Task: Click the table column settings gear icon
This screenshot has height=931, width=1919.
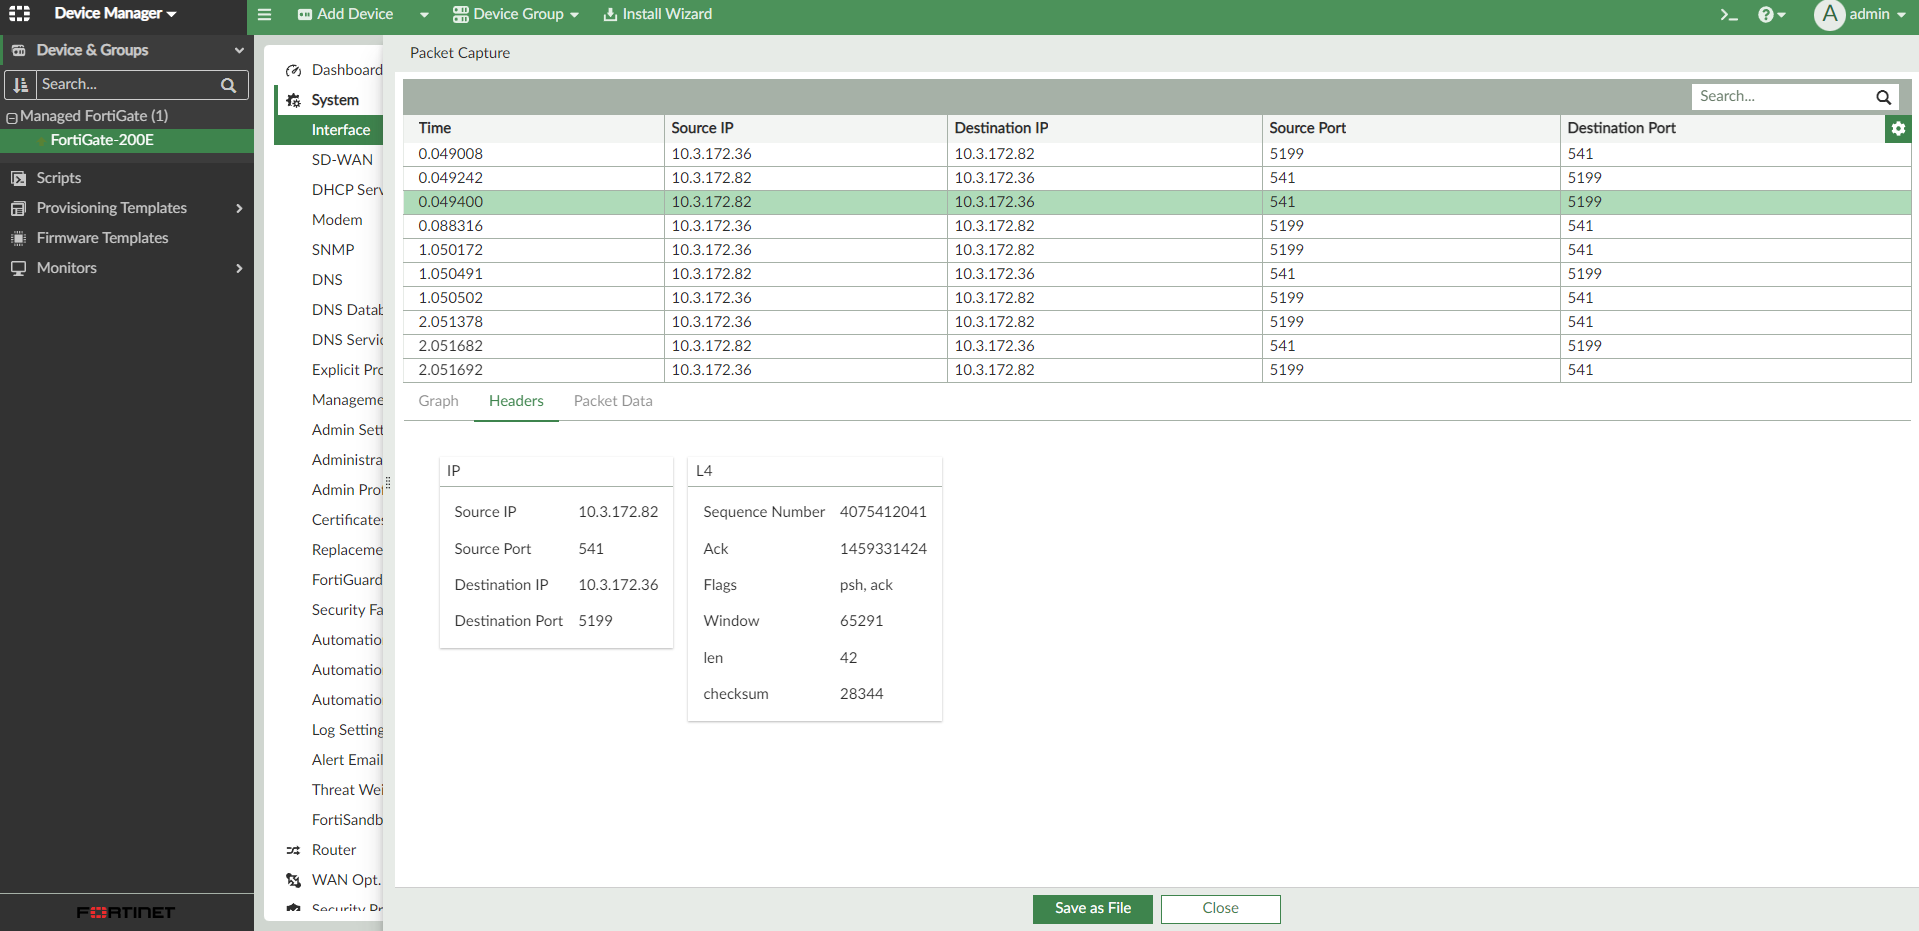Action: click(1897, 128)
